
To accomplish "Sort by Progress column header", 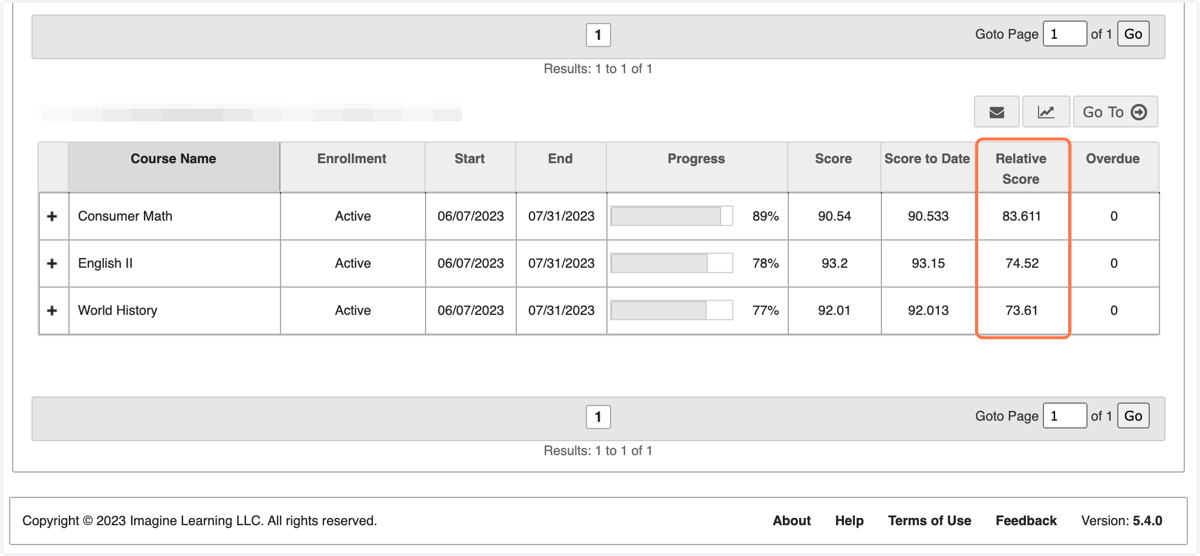I will [x=696, y=167].
